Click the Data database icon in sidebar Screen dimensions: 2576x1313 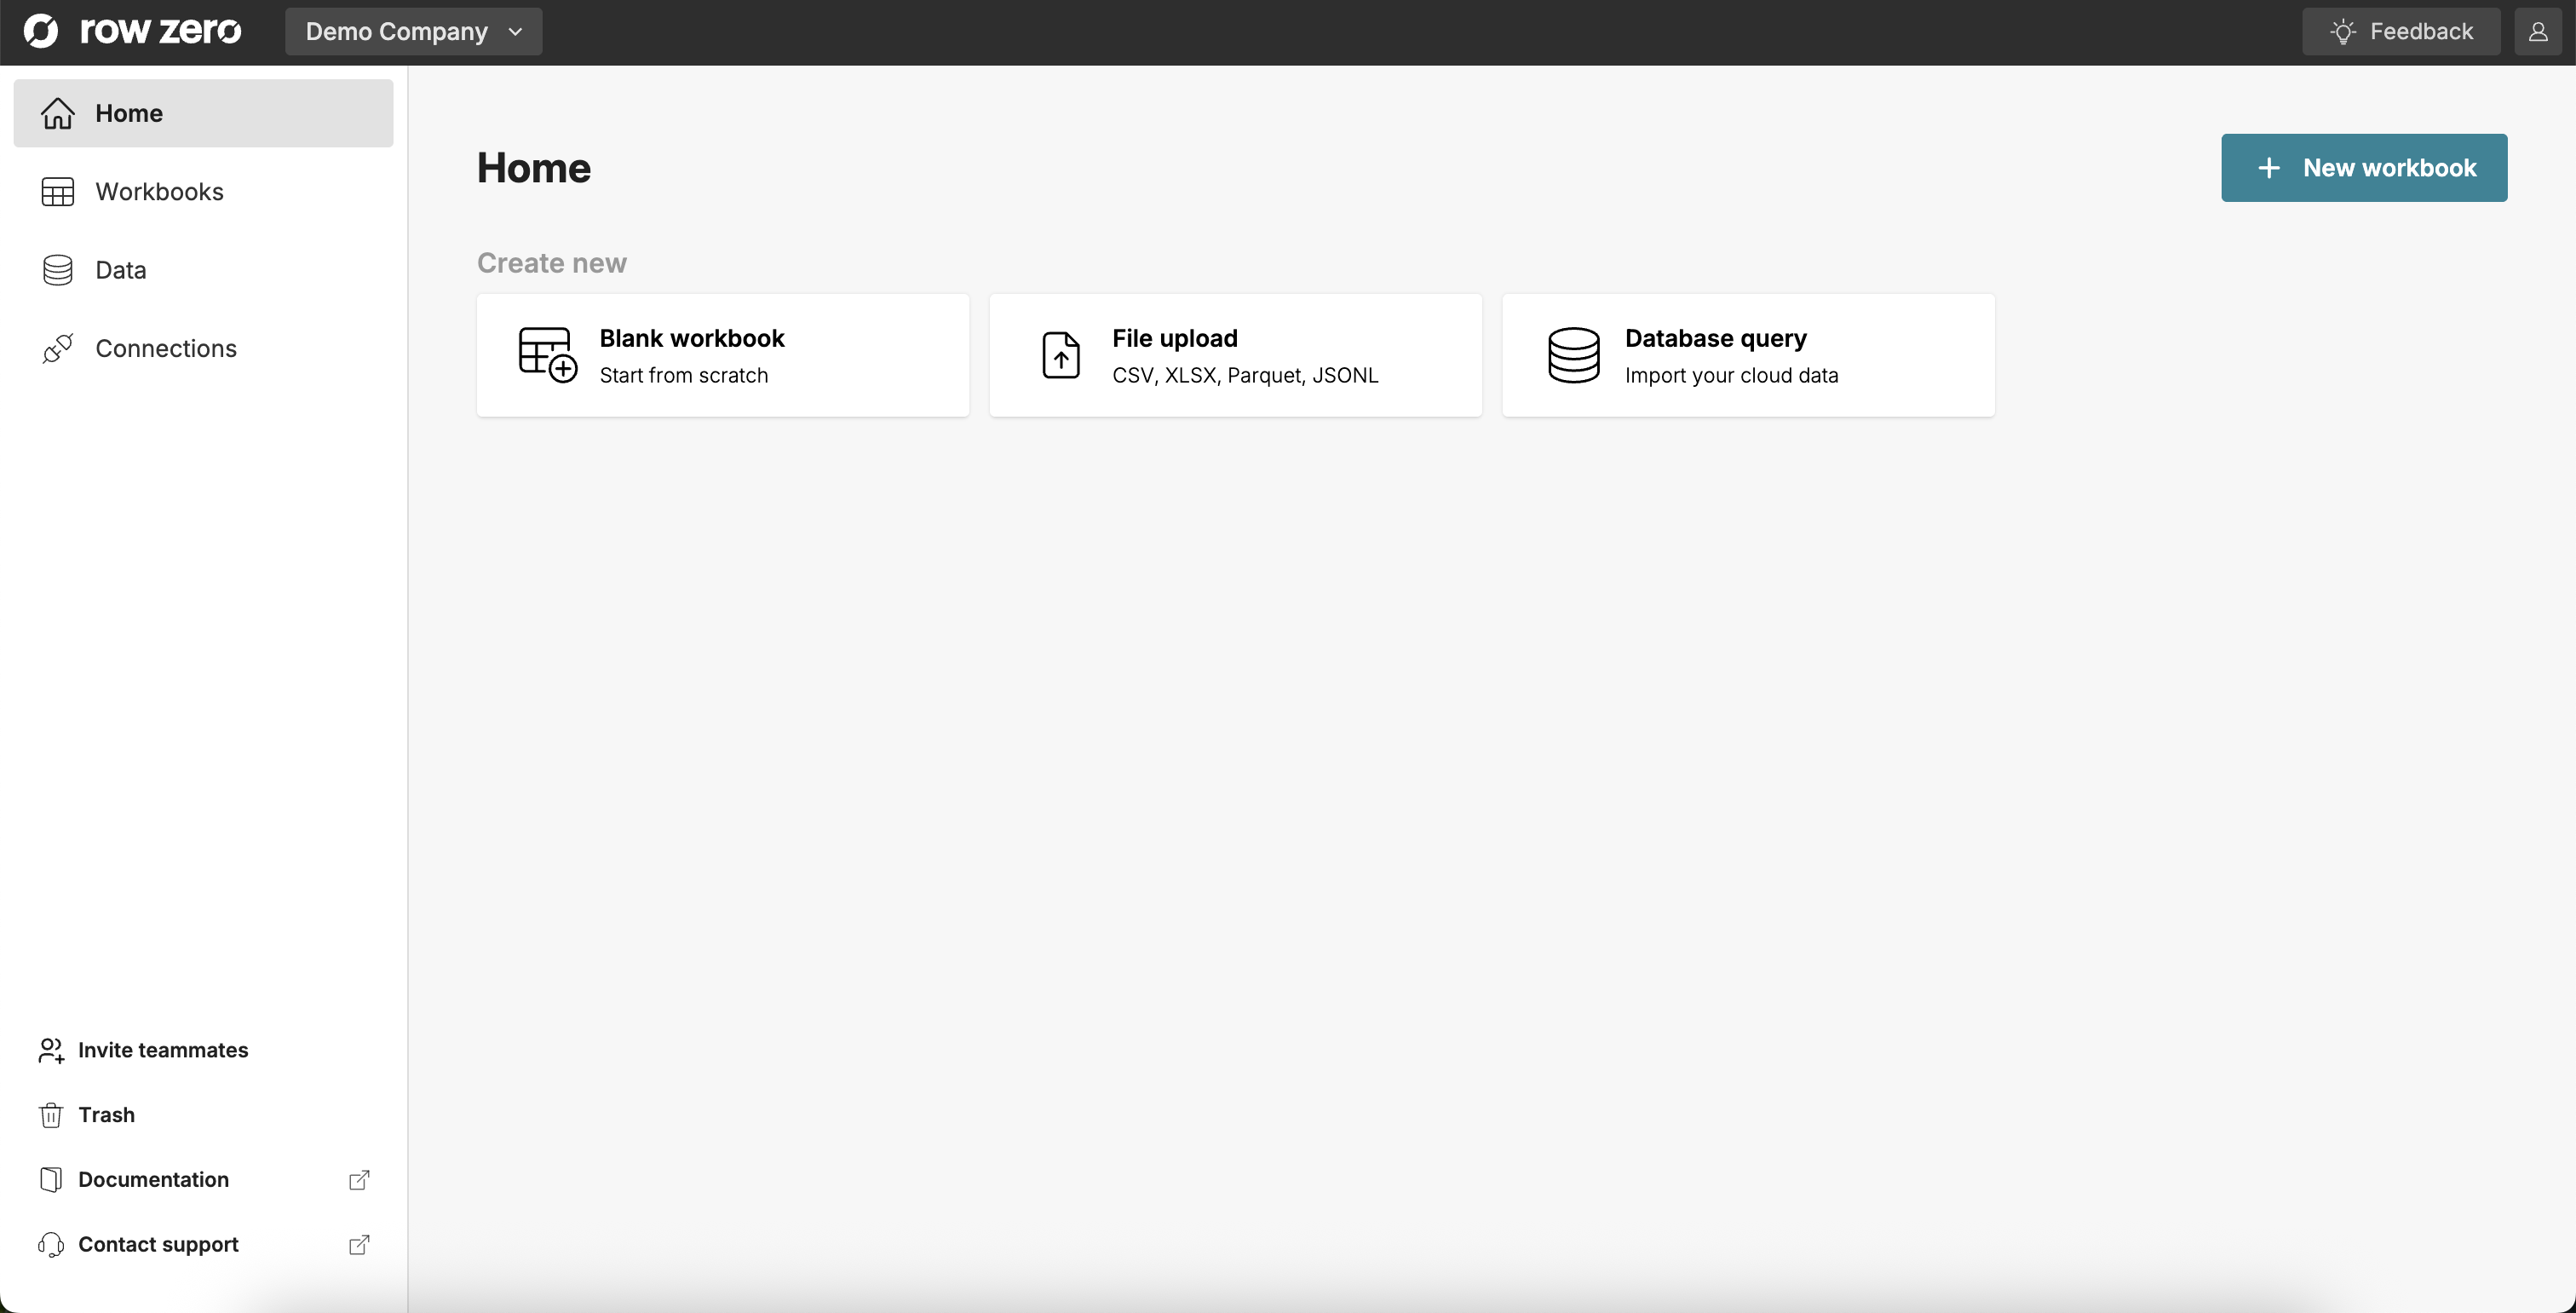pos(57,269)
